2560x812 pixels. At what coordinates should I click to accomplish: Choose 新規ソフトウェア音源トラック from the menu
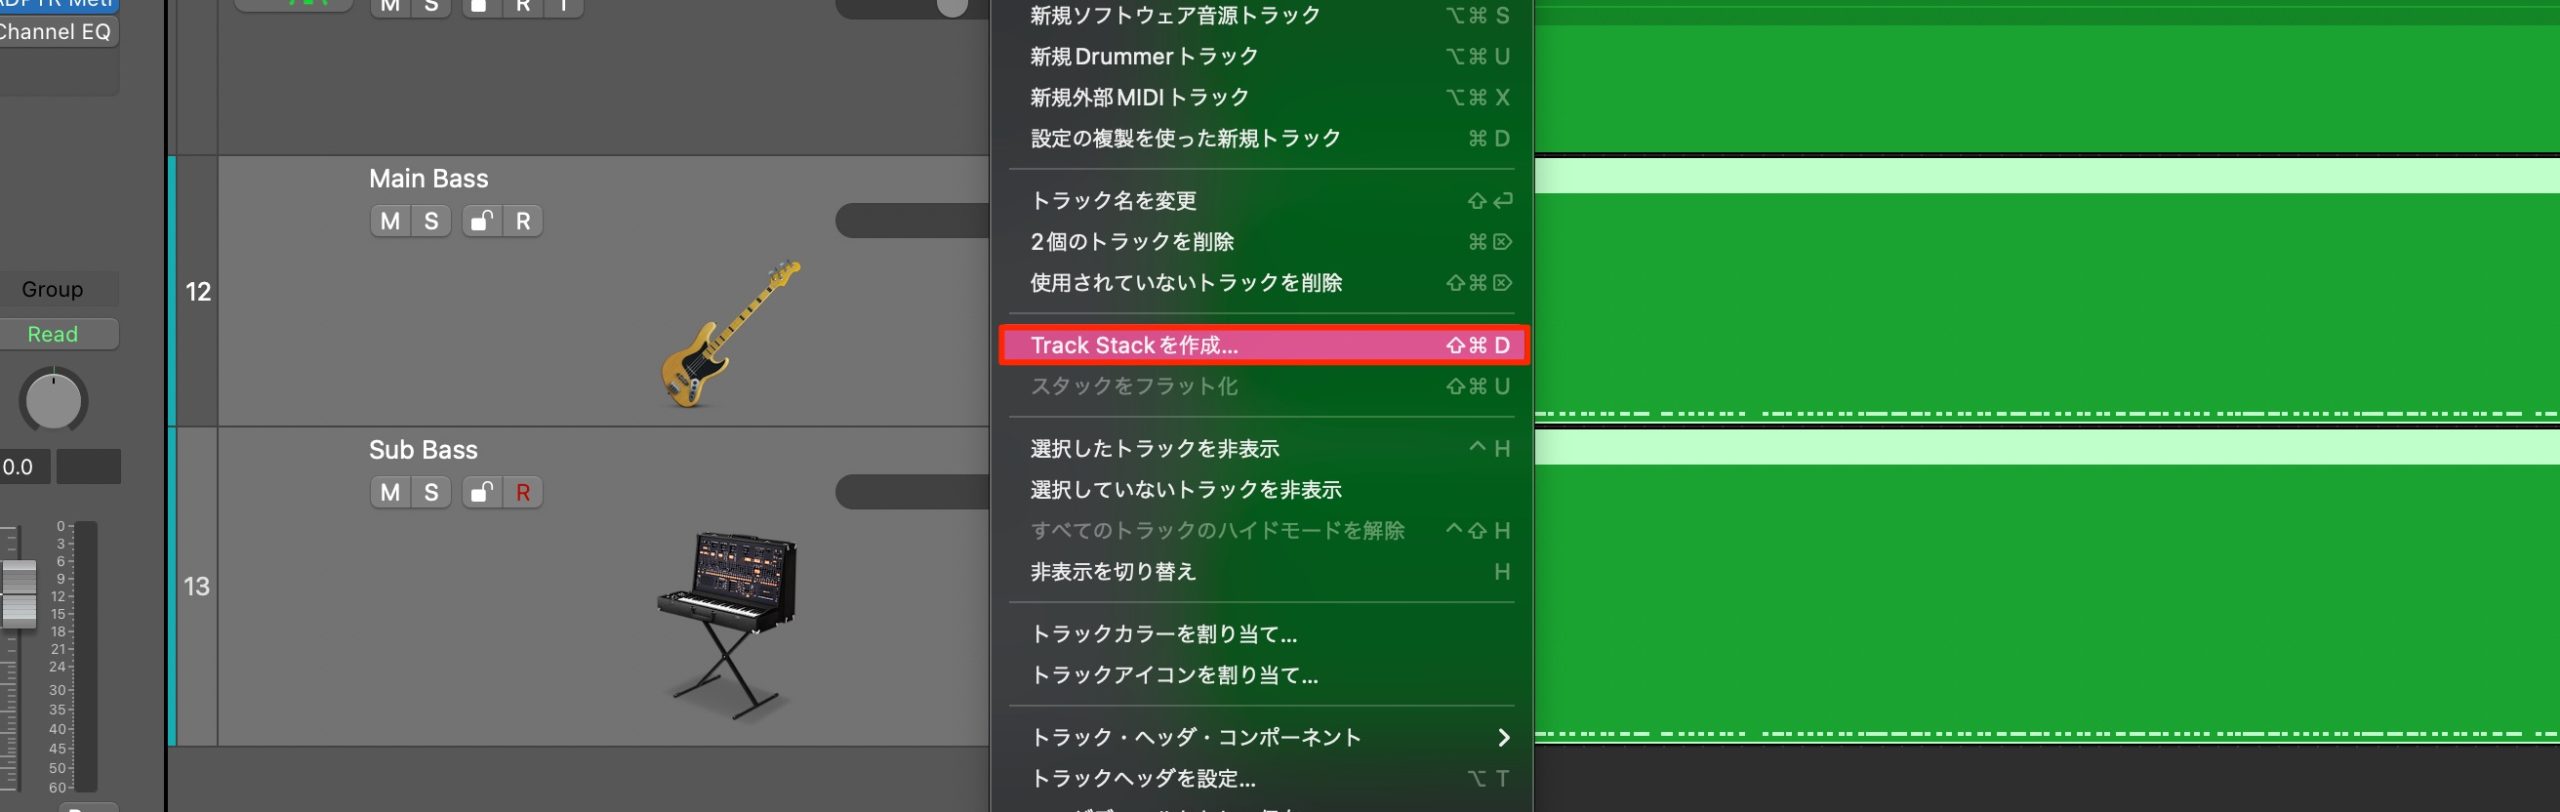[1262, 15]
